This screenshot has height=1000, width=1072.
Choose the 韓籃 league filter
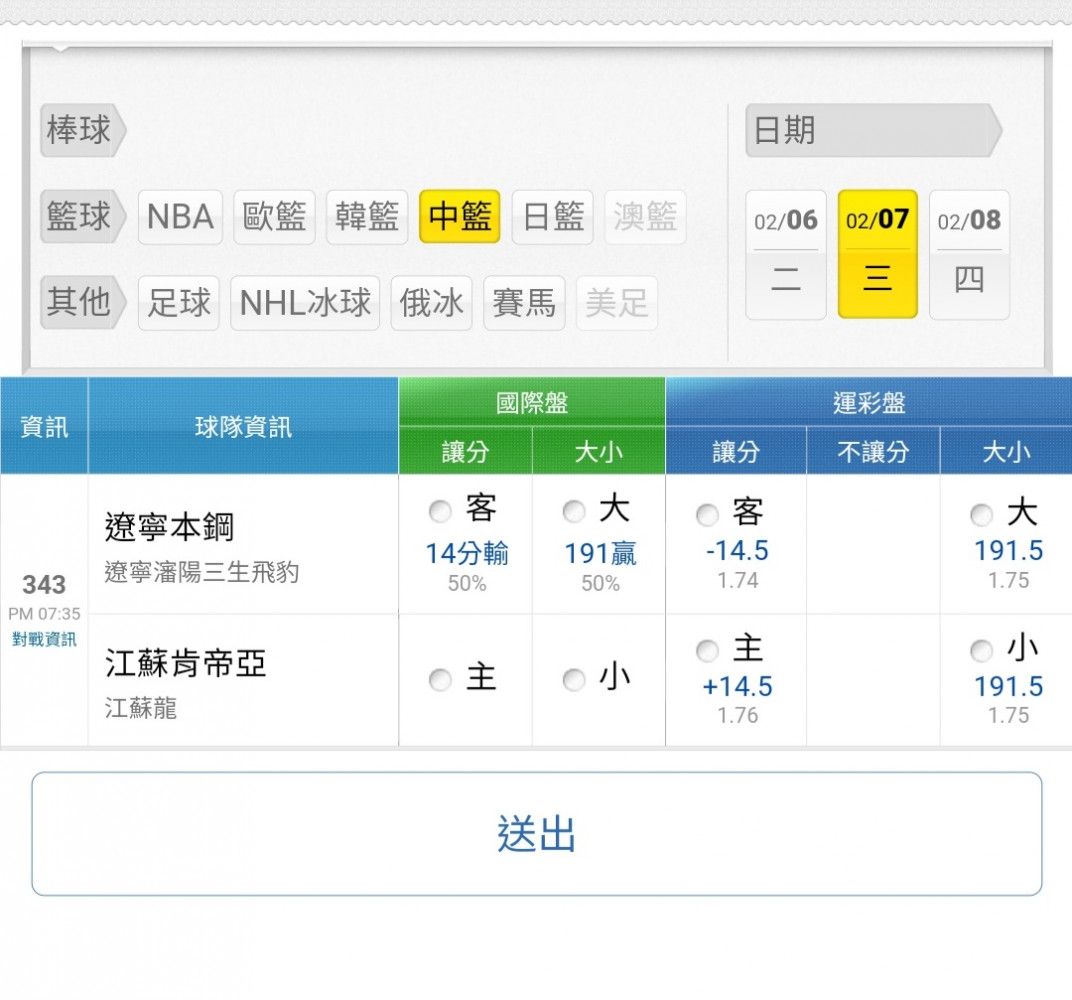tap(367, 217)
